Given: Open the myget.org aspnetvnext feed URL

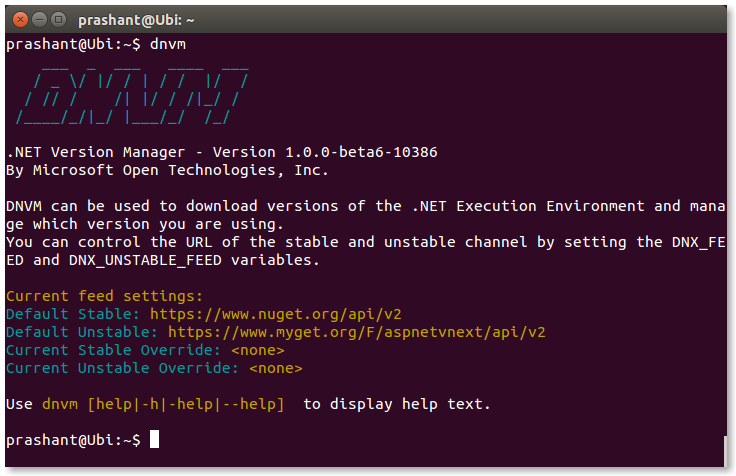Looking at the screenshot, I should tap(357, 332).
